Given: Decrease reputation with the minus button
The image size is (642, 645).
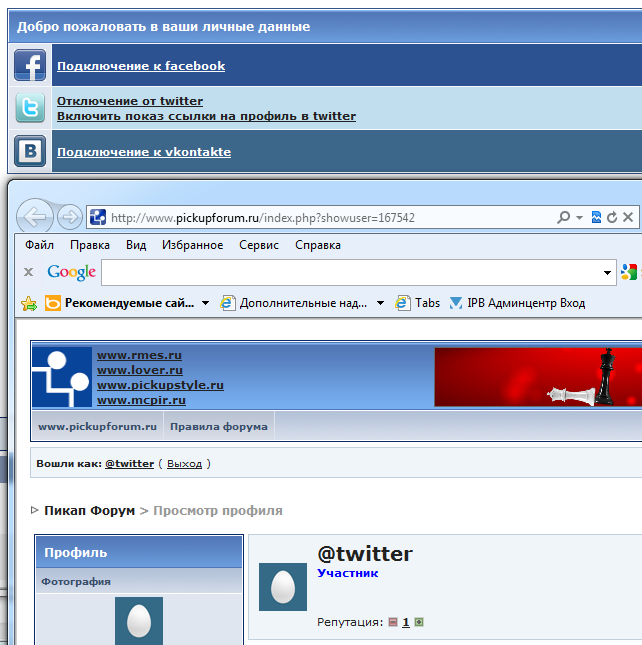Looking at the screenshot, I should (x=393, y=622).
